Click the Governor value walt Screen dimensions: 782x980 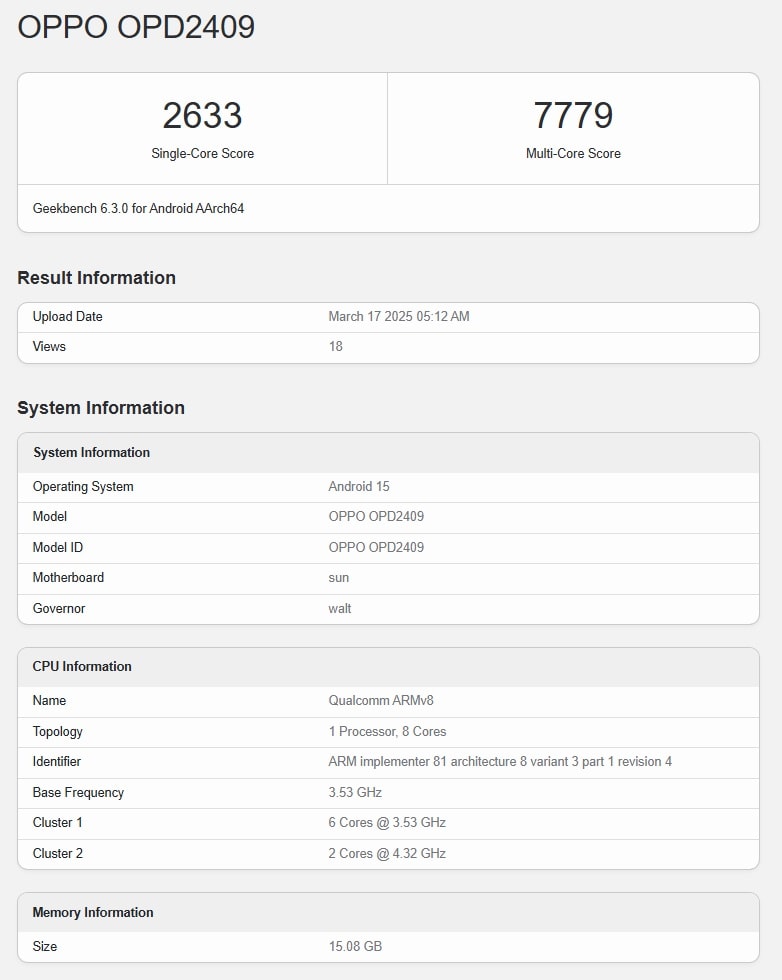click(340, 609)
